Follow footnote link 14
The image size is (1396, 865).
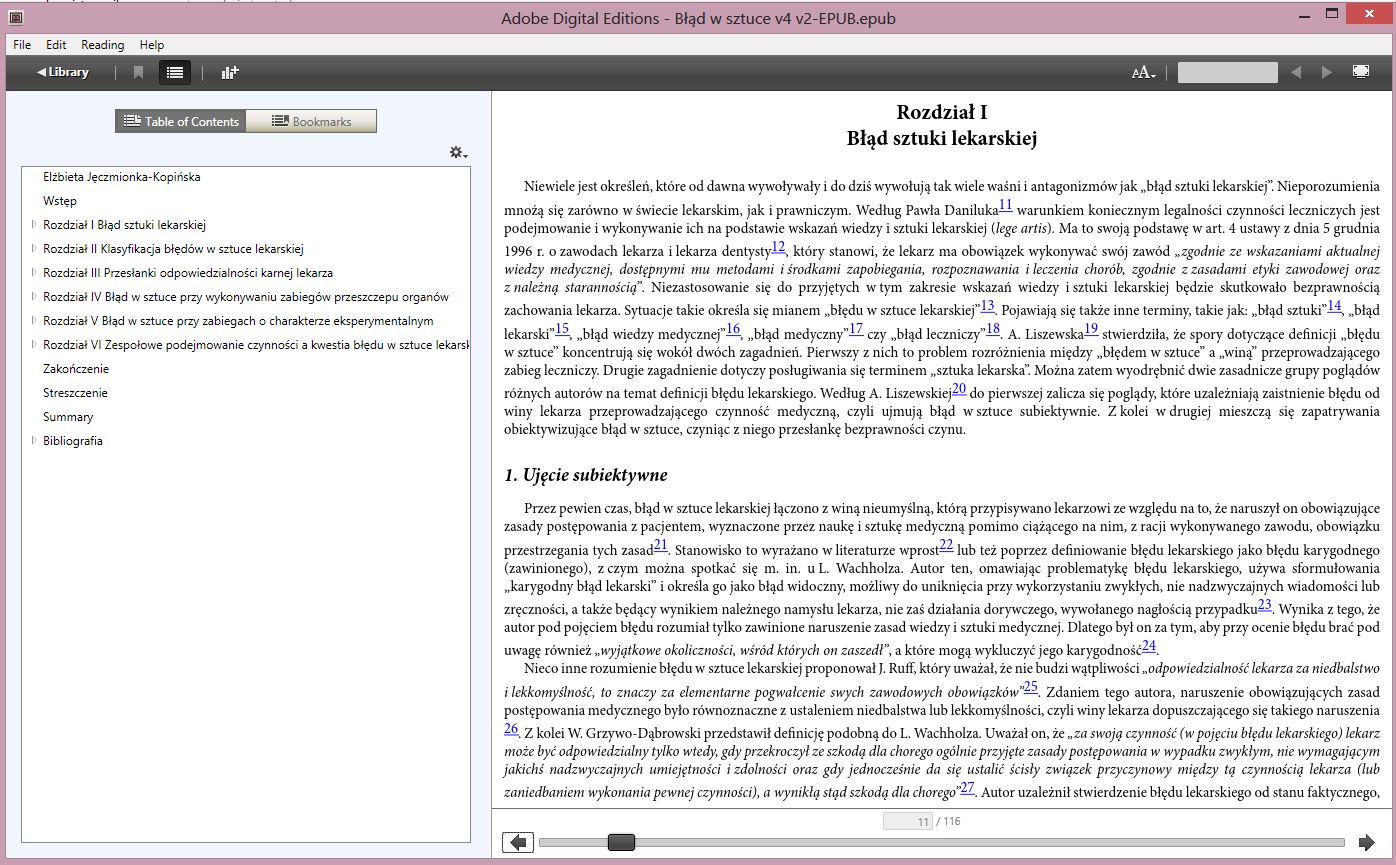click(x=1334, y=305)
